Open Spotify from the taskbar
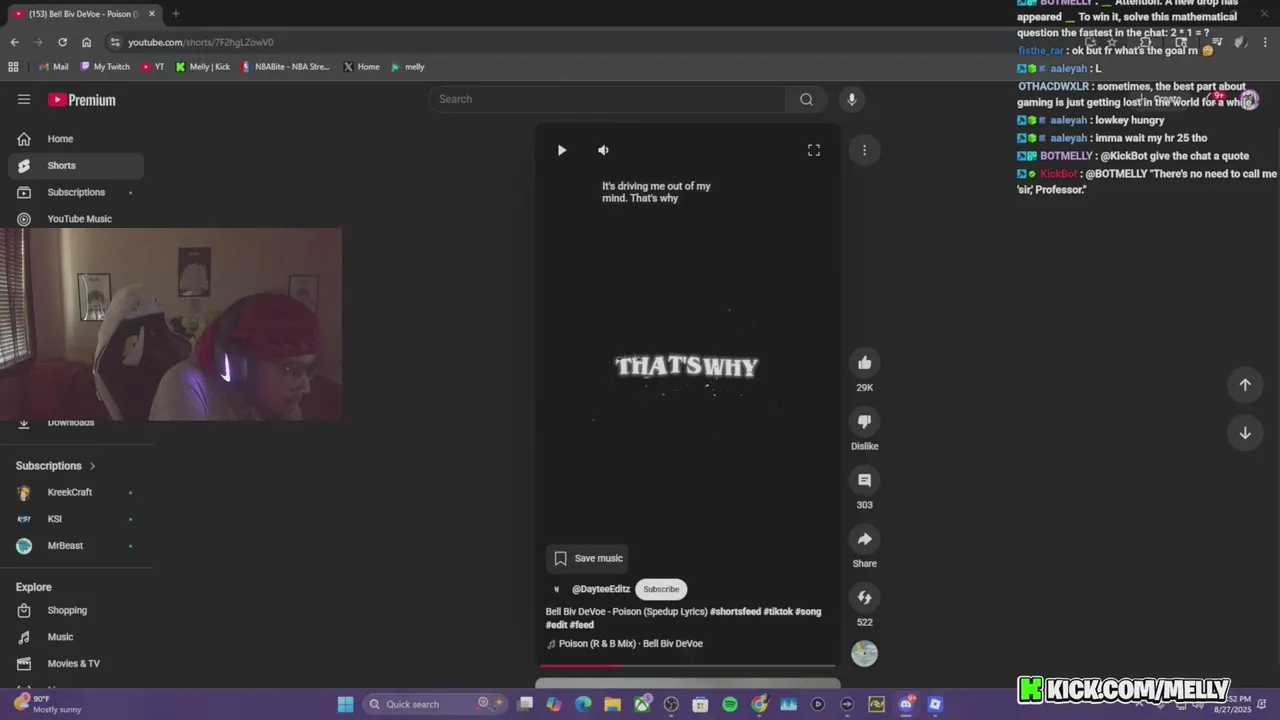Image resolution: width=1280 pixels, height=720 pixels. click(x=730, y=704)
